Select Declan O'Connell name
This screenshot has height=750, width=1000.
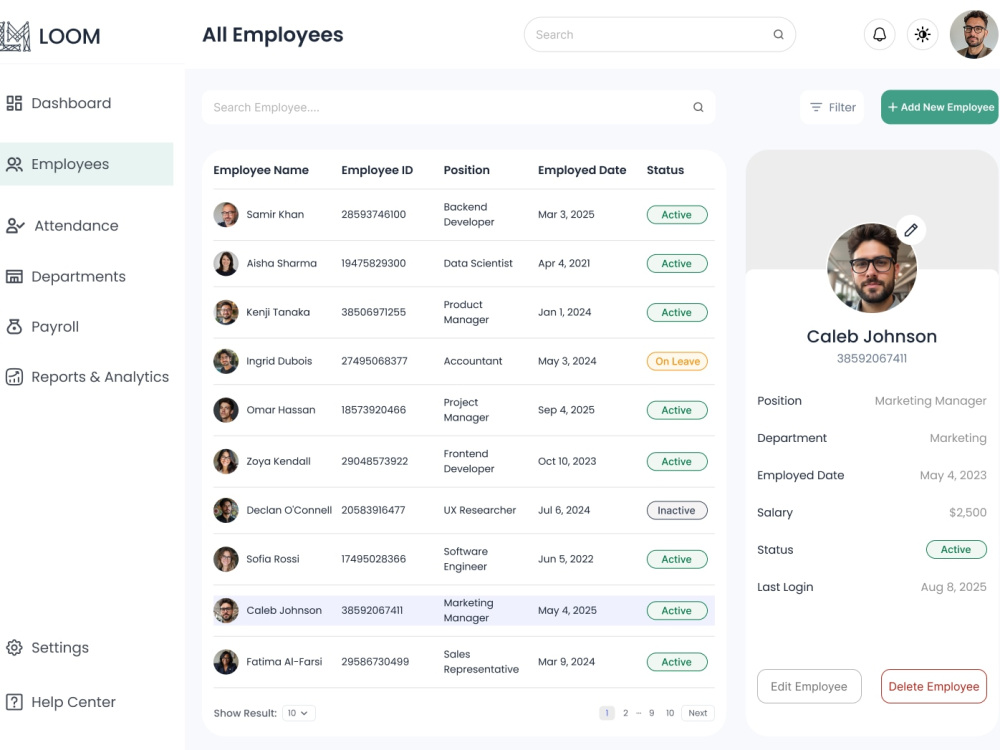[x=289, y=510]
